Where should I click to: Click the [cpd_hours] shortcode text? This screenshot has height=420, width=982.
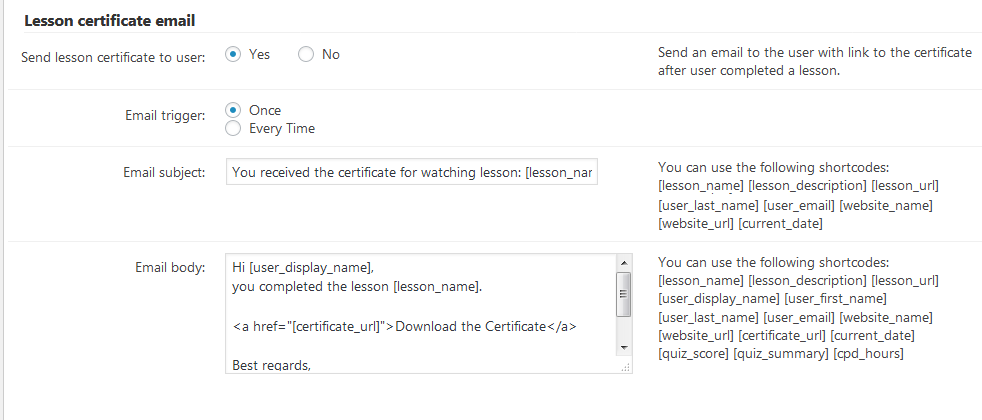pos(868,354)
